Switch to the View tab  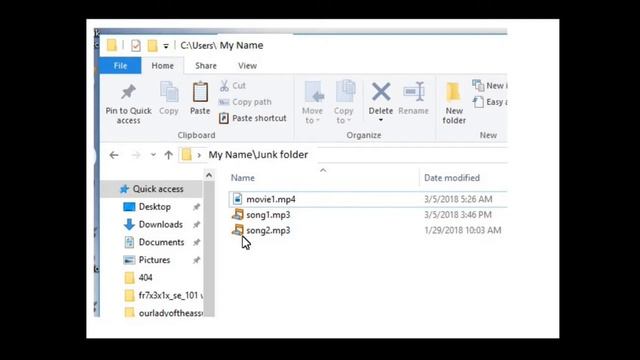click(247, 66)
